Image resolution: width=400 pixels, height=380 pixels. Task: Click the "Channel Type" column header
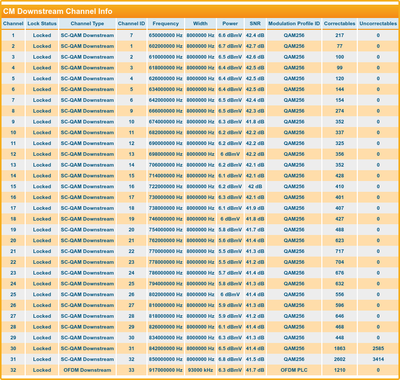(x=87, y=24)
